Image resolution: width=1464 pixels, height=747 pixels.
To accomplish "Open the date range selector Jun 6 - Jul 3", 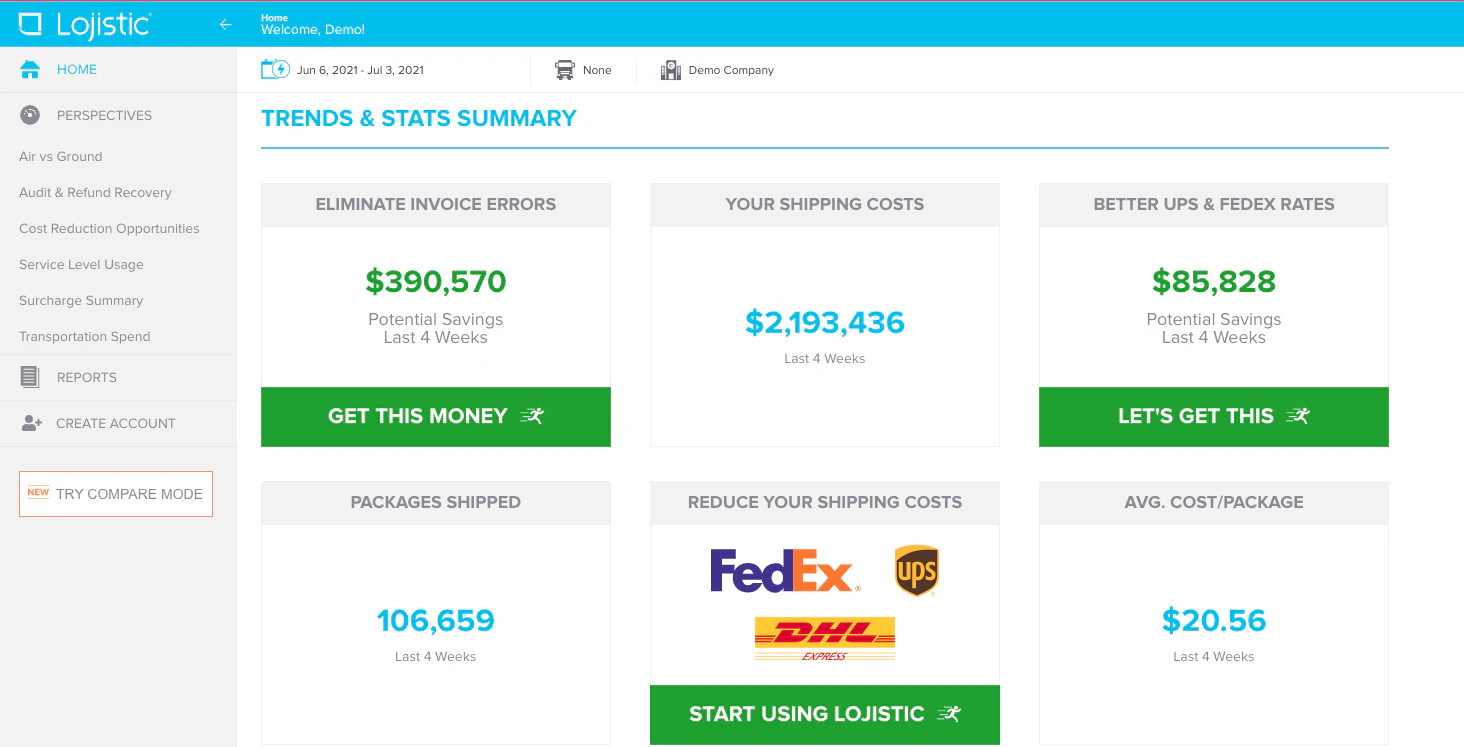I will (360, 70).
